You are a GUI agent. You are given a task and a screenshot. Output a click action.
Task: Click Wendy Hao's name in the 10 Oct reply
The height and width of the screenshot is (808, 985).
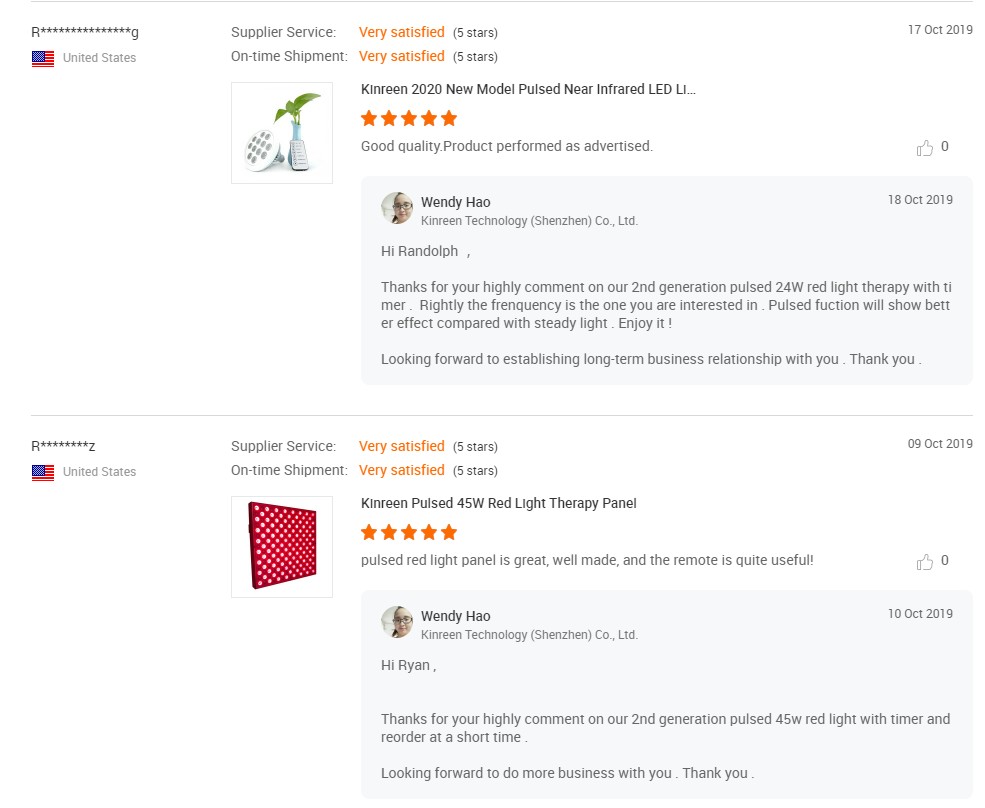tap(455, 616)
